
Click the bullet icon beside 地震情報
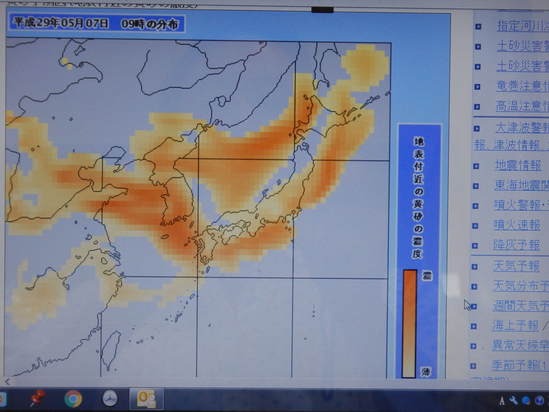click(x=476, y=166)
